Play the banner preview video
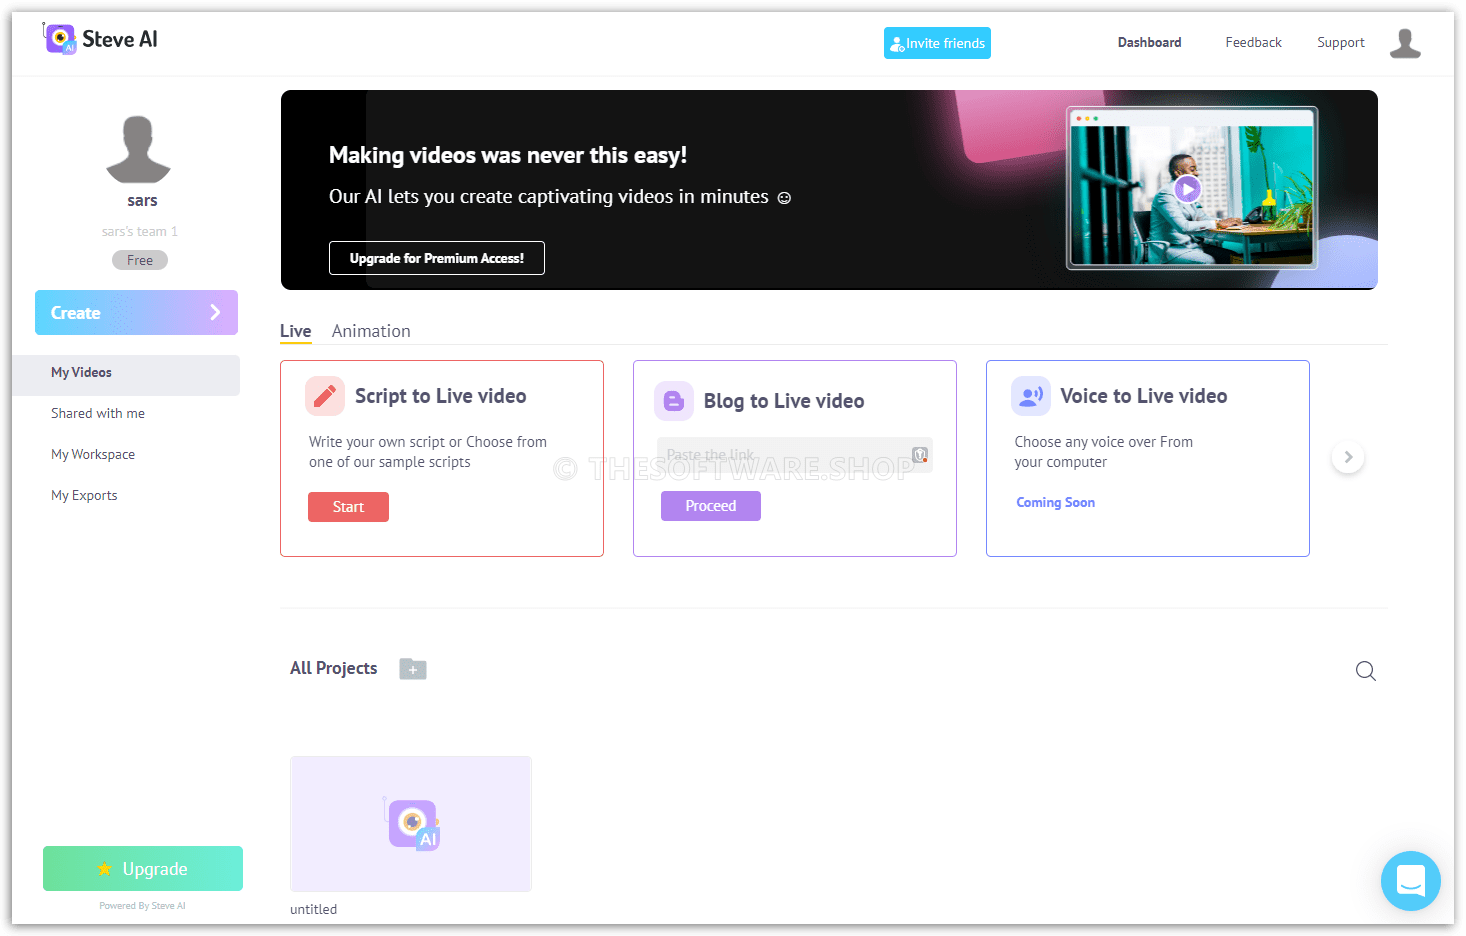Screen dimensions: 1466x936 click(1187, 188)
